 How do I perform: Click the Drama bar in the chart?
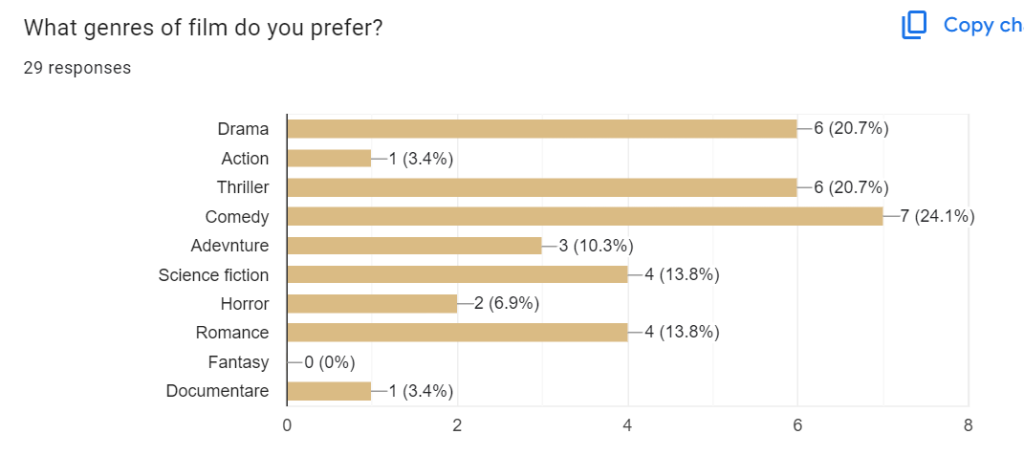click(x=542, y=129)
